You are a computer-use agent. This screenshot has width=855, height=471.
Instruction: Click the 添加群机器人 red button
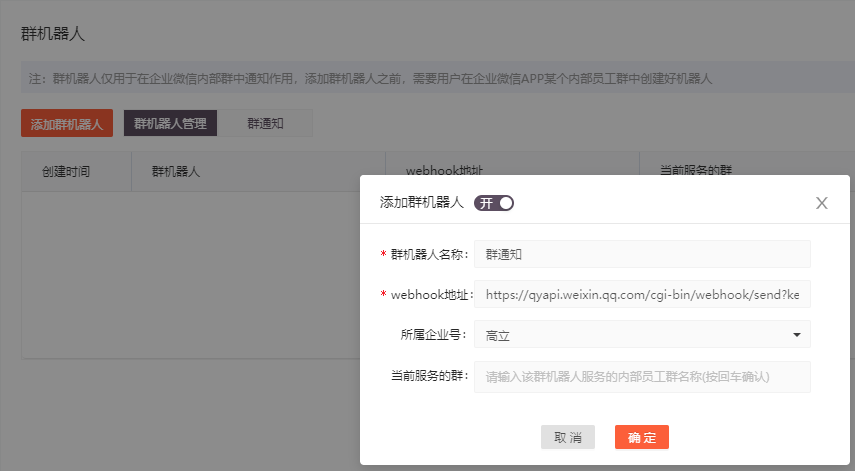click(x=67, y=123)
